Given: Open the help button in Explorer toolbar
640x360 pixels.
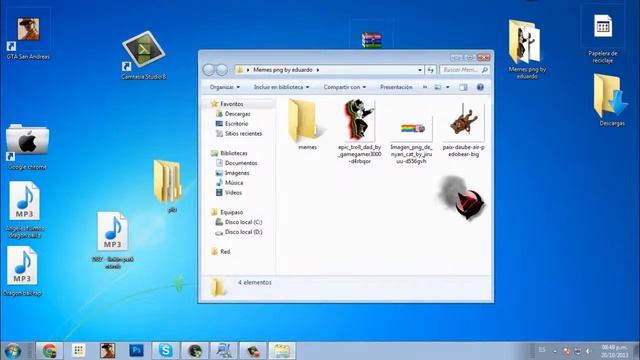Looking at the screenshot, I should point(480,87).
